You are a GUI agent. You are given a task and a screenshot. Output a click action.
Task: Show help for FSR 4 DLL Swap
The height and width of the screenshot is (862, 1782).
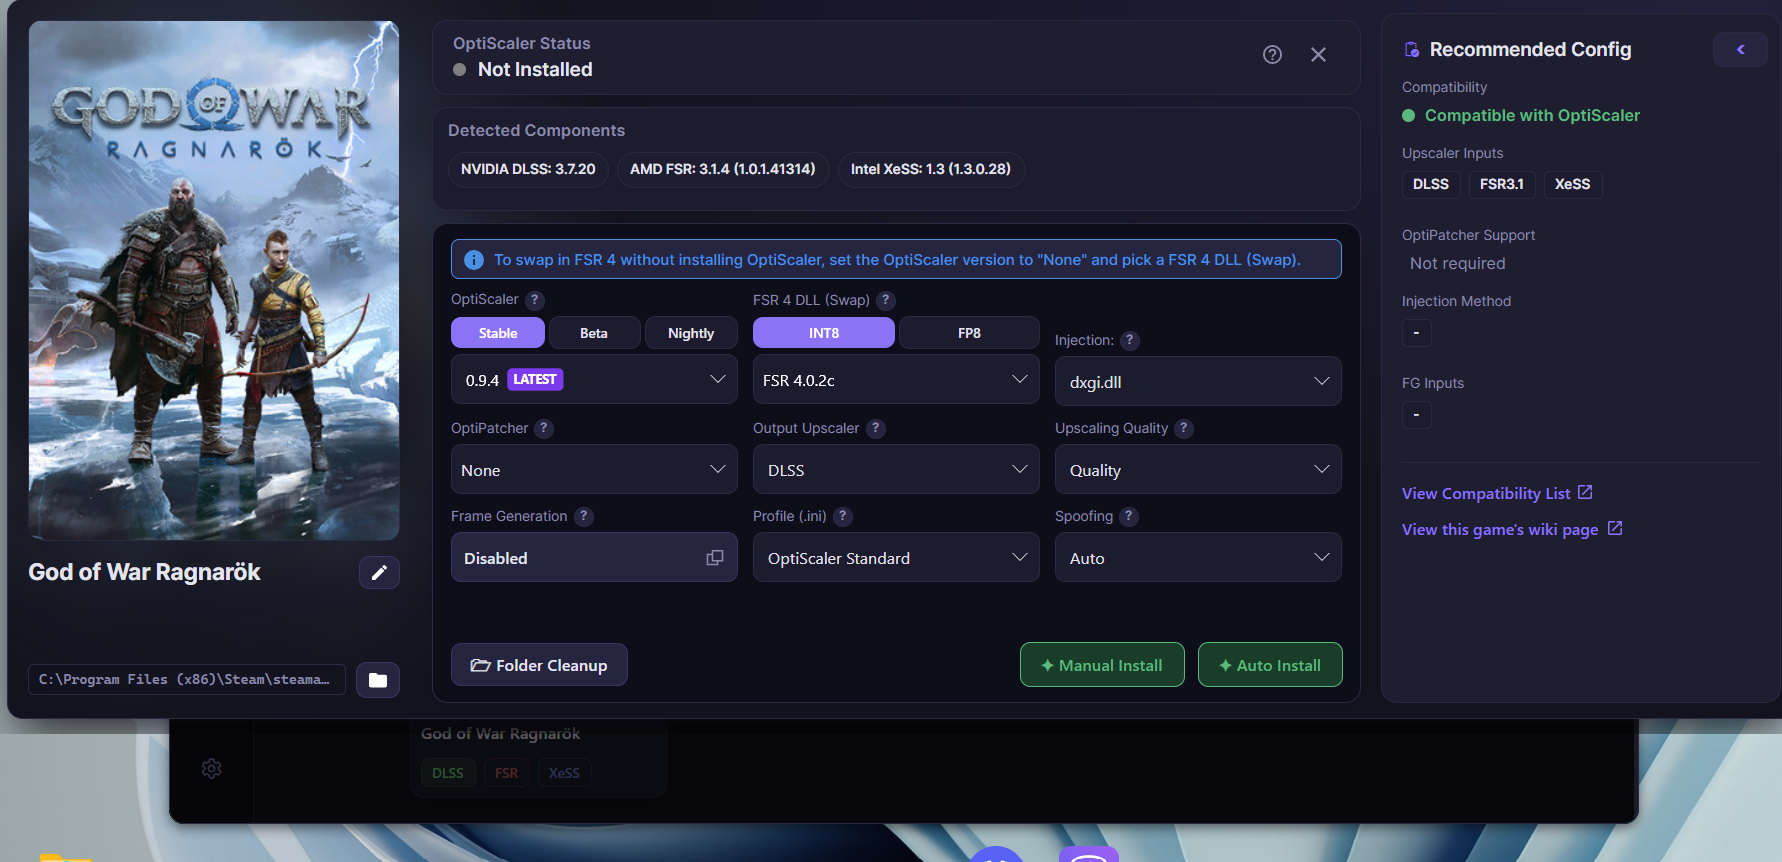pos(886,300)
